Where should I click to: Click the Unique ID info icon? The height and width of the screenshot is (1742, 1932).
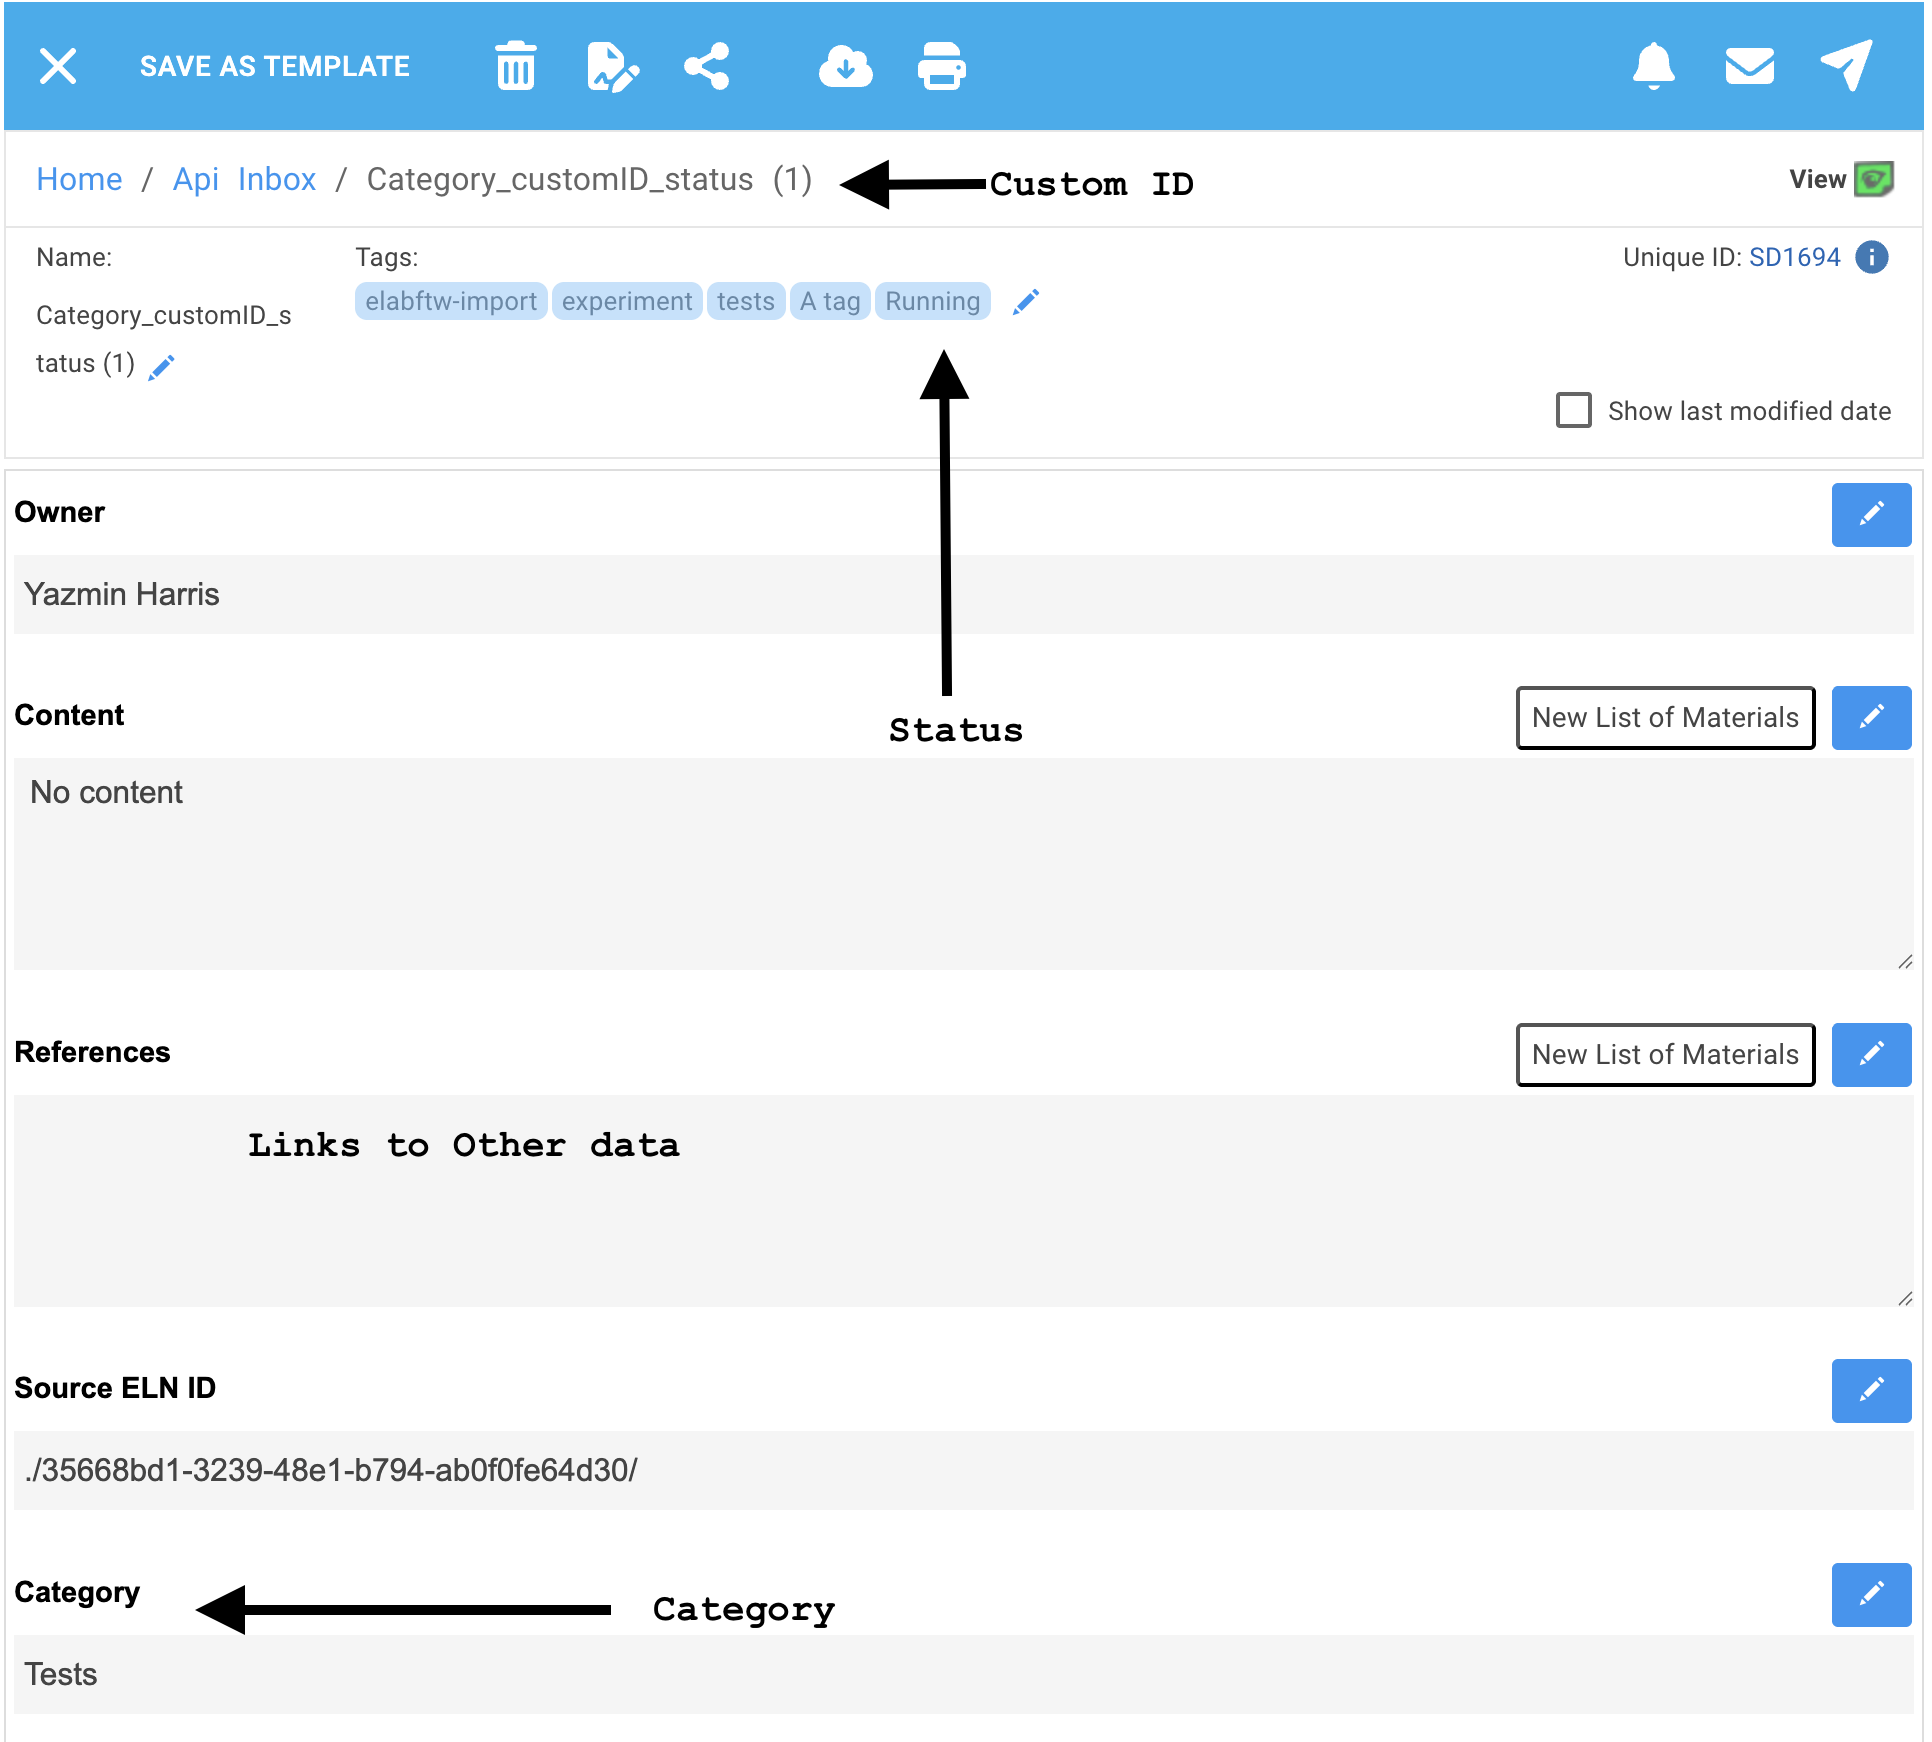point(1871,258)
